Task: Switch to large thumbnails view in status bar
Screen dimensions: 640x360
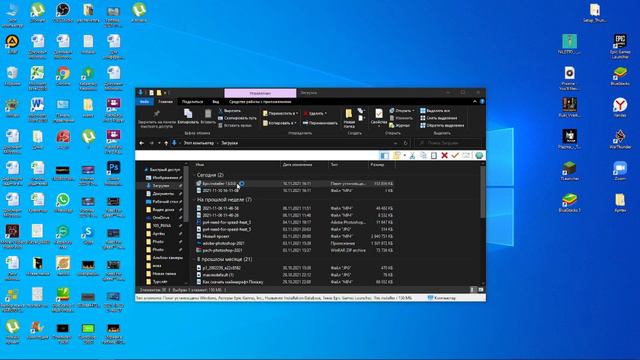Action: [480, 290]
